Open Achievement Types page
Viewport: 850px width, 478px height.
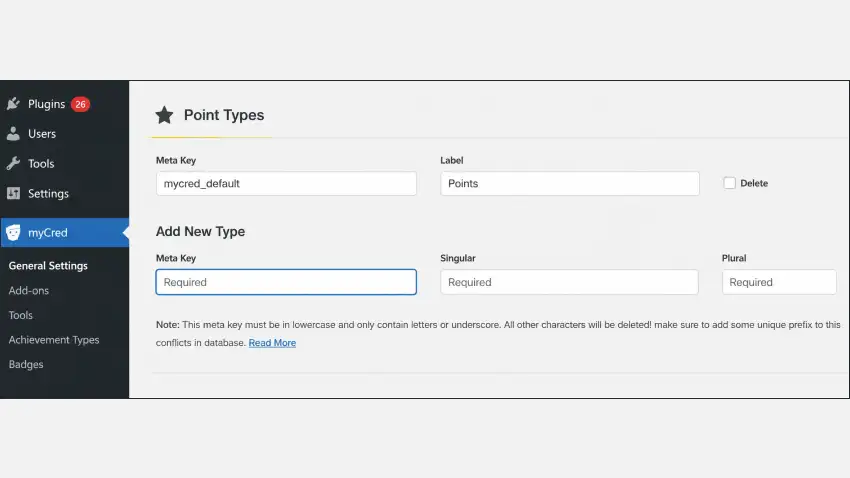(54, 340)
